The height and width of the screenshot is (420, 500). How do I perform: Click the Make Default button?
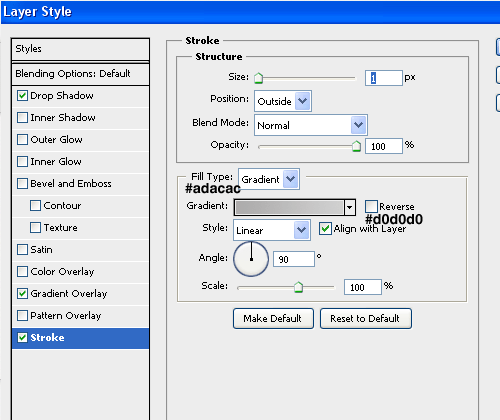[273, 319]
